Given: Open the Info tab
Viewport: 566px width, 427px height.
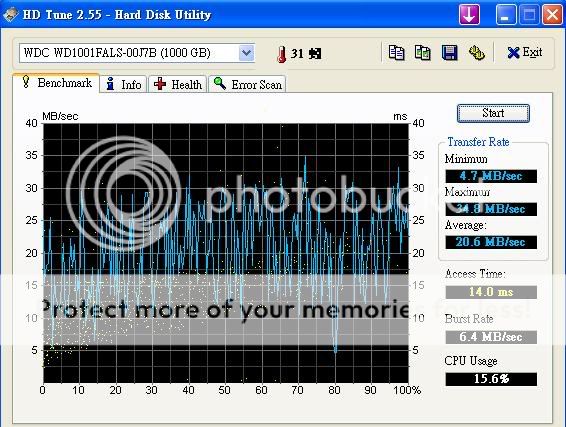Looking at the screenshot, I should pyautogui.click(x=123, y=84).
